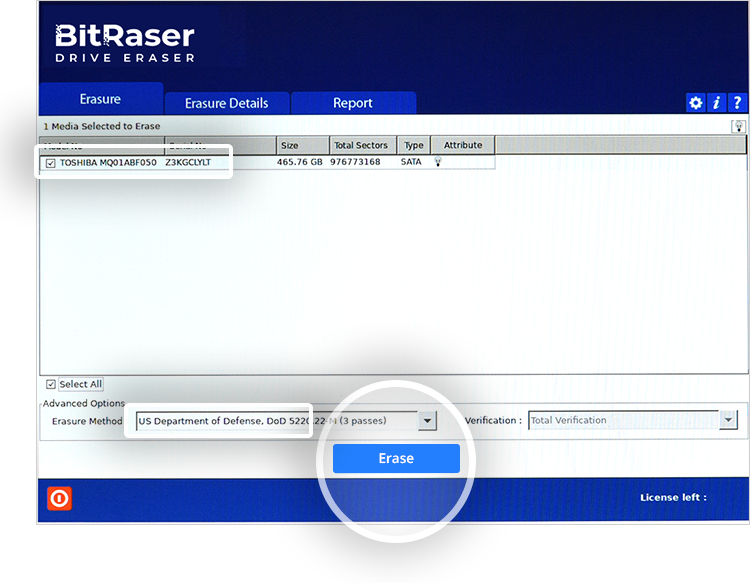Open the settings gear icon

(x=695, y=102)
